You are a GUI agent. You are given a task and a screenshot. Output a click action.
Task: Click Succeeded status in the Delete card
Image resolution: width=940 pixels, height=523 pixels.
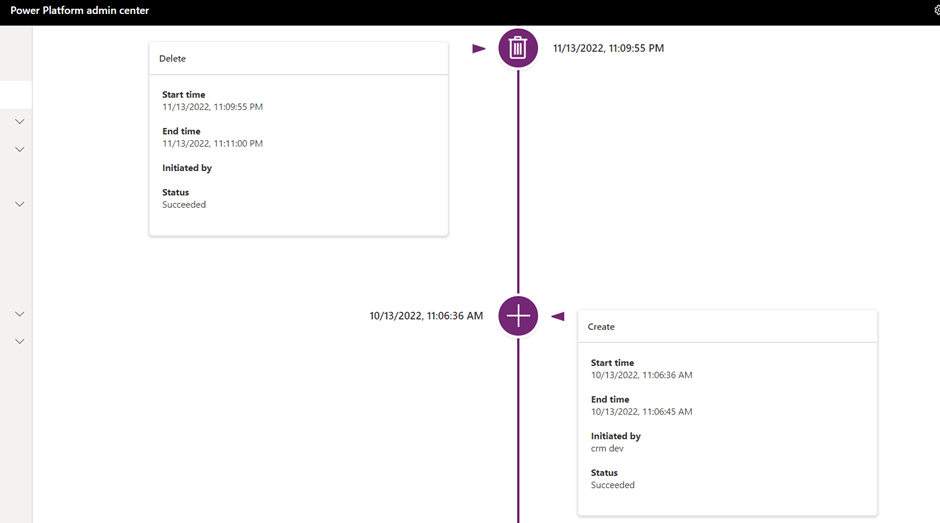(184, 205)
